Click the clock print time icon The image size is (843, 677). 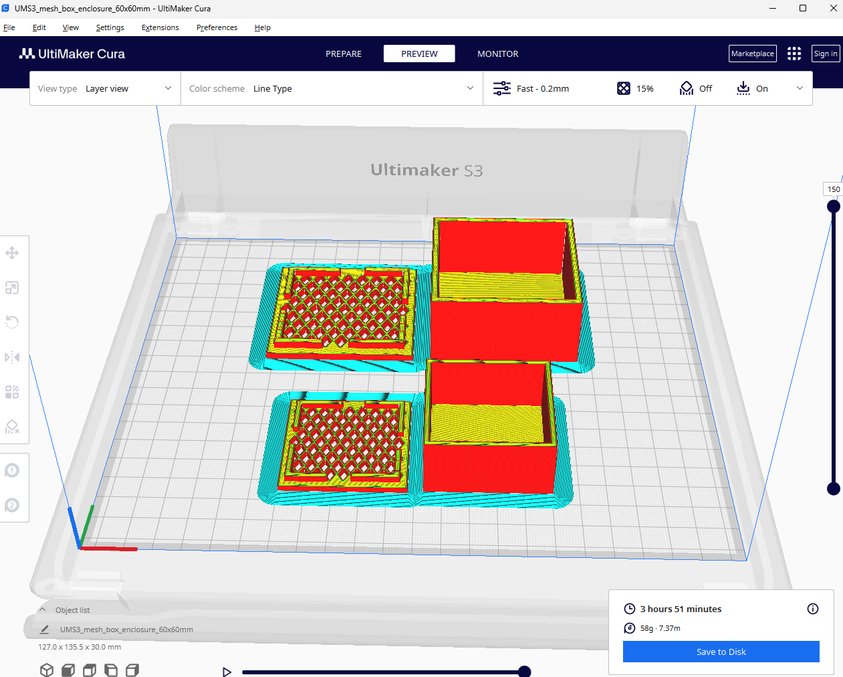(x=629, y=609)
